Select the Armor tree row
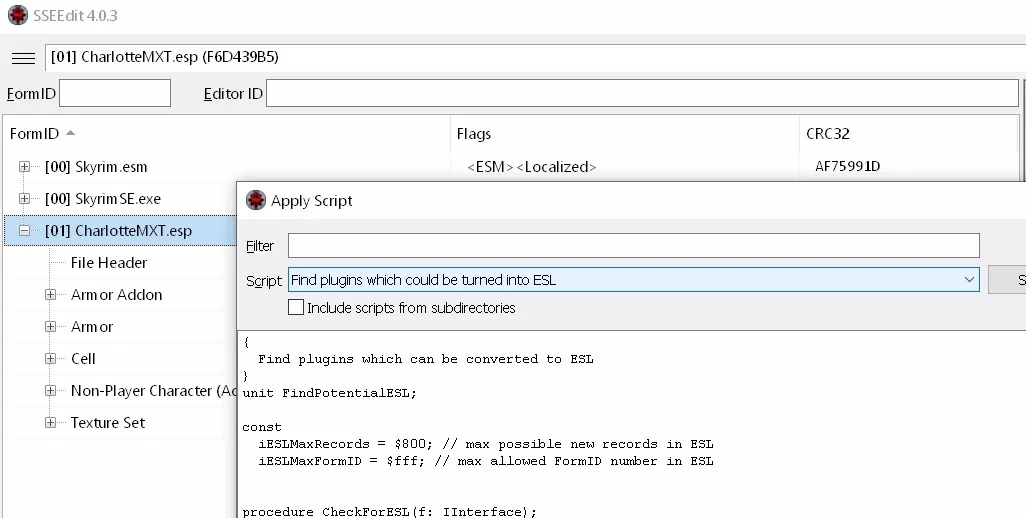 tap(92, 327)
